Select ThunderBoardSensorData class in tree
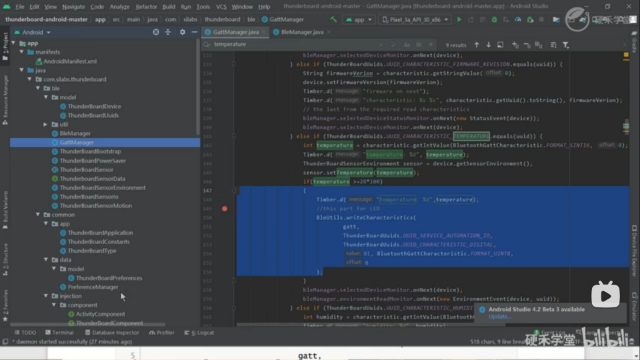The width and height of the screenshot is (640, 360). (92, 178)
